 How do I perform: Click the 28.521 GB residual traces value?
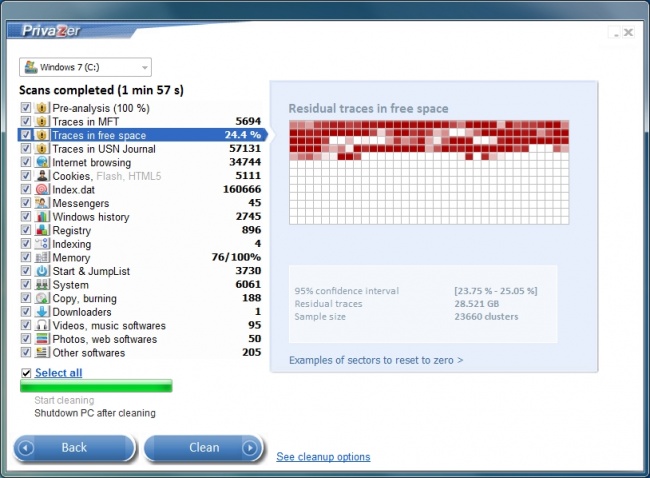tap(477, 303)
